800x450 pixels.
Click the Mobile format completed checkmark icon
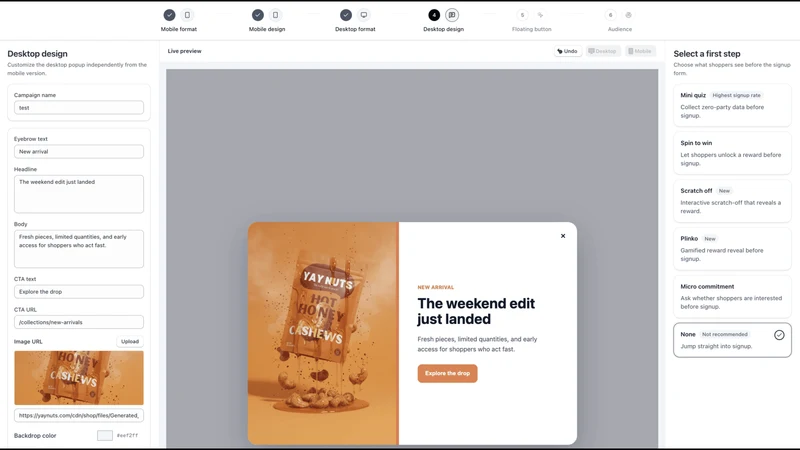point(169,15)
